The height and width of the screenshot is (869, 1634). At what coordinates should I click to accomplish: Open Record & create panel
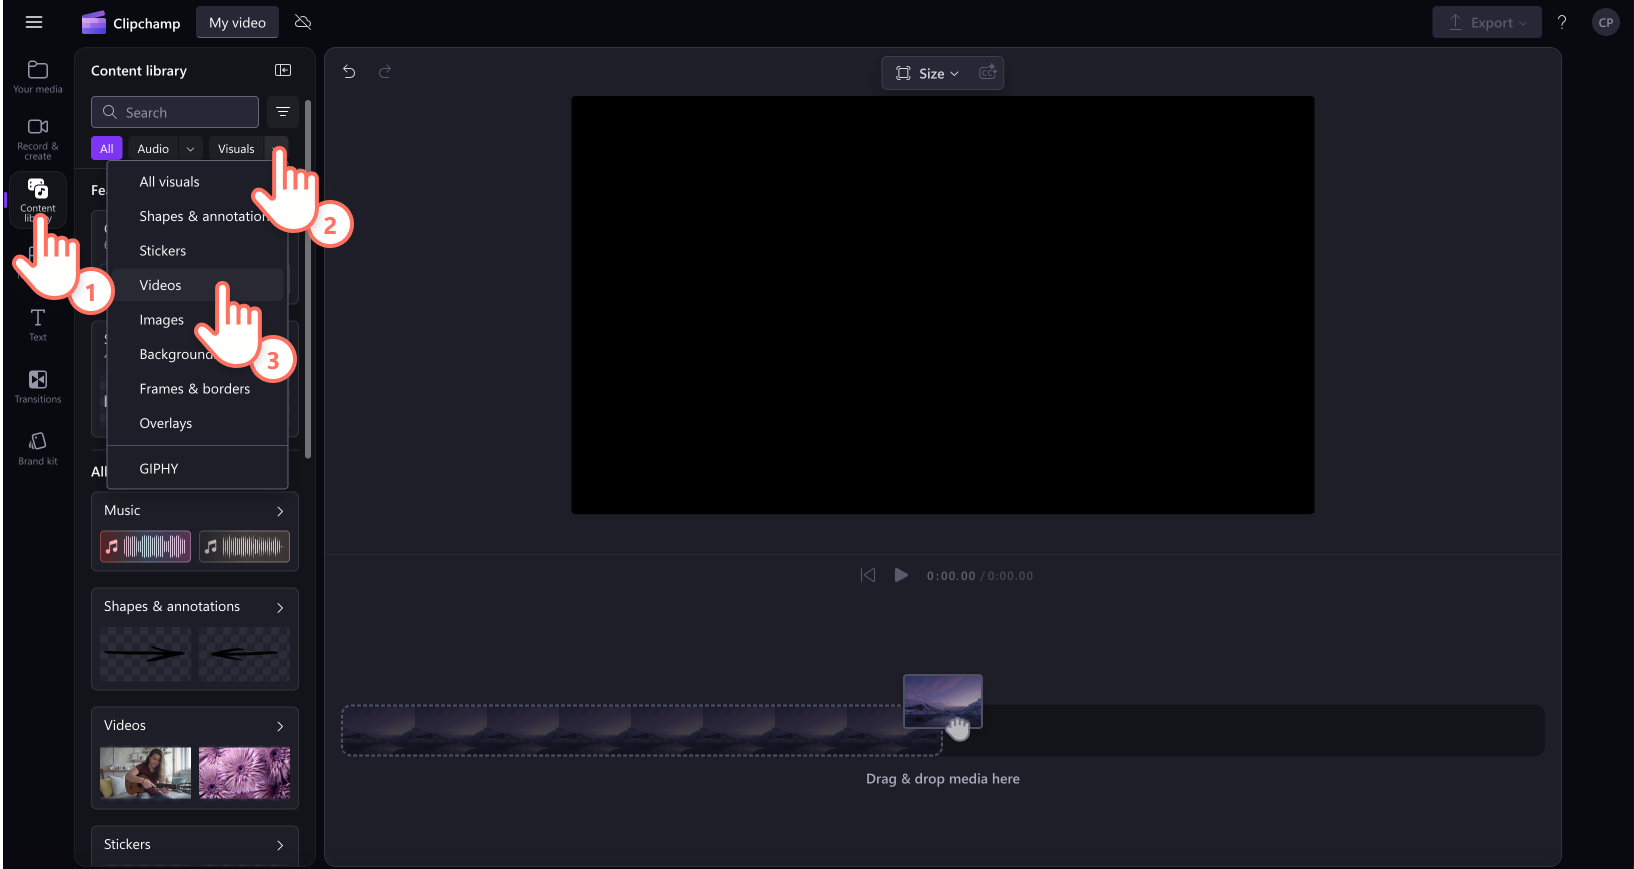click(x=38, y=138)
